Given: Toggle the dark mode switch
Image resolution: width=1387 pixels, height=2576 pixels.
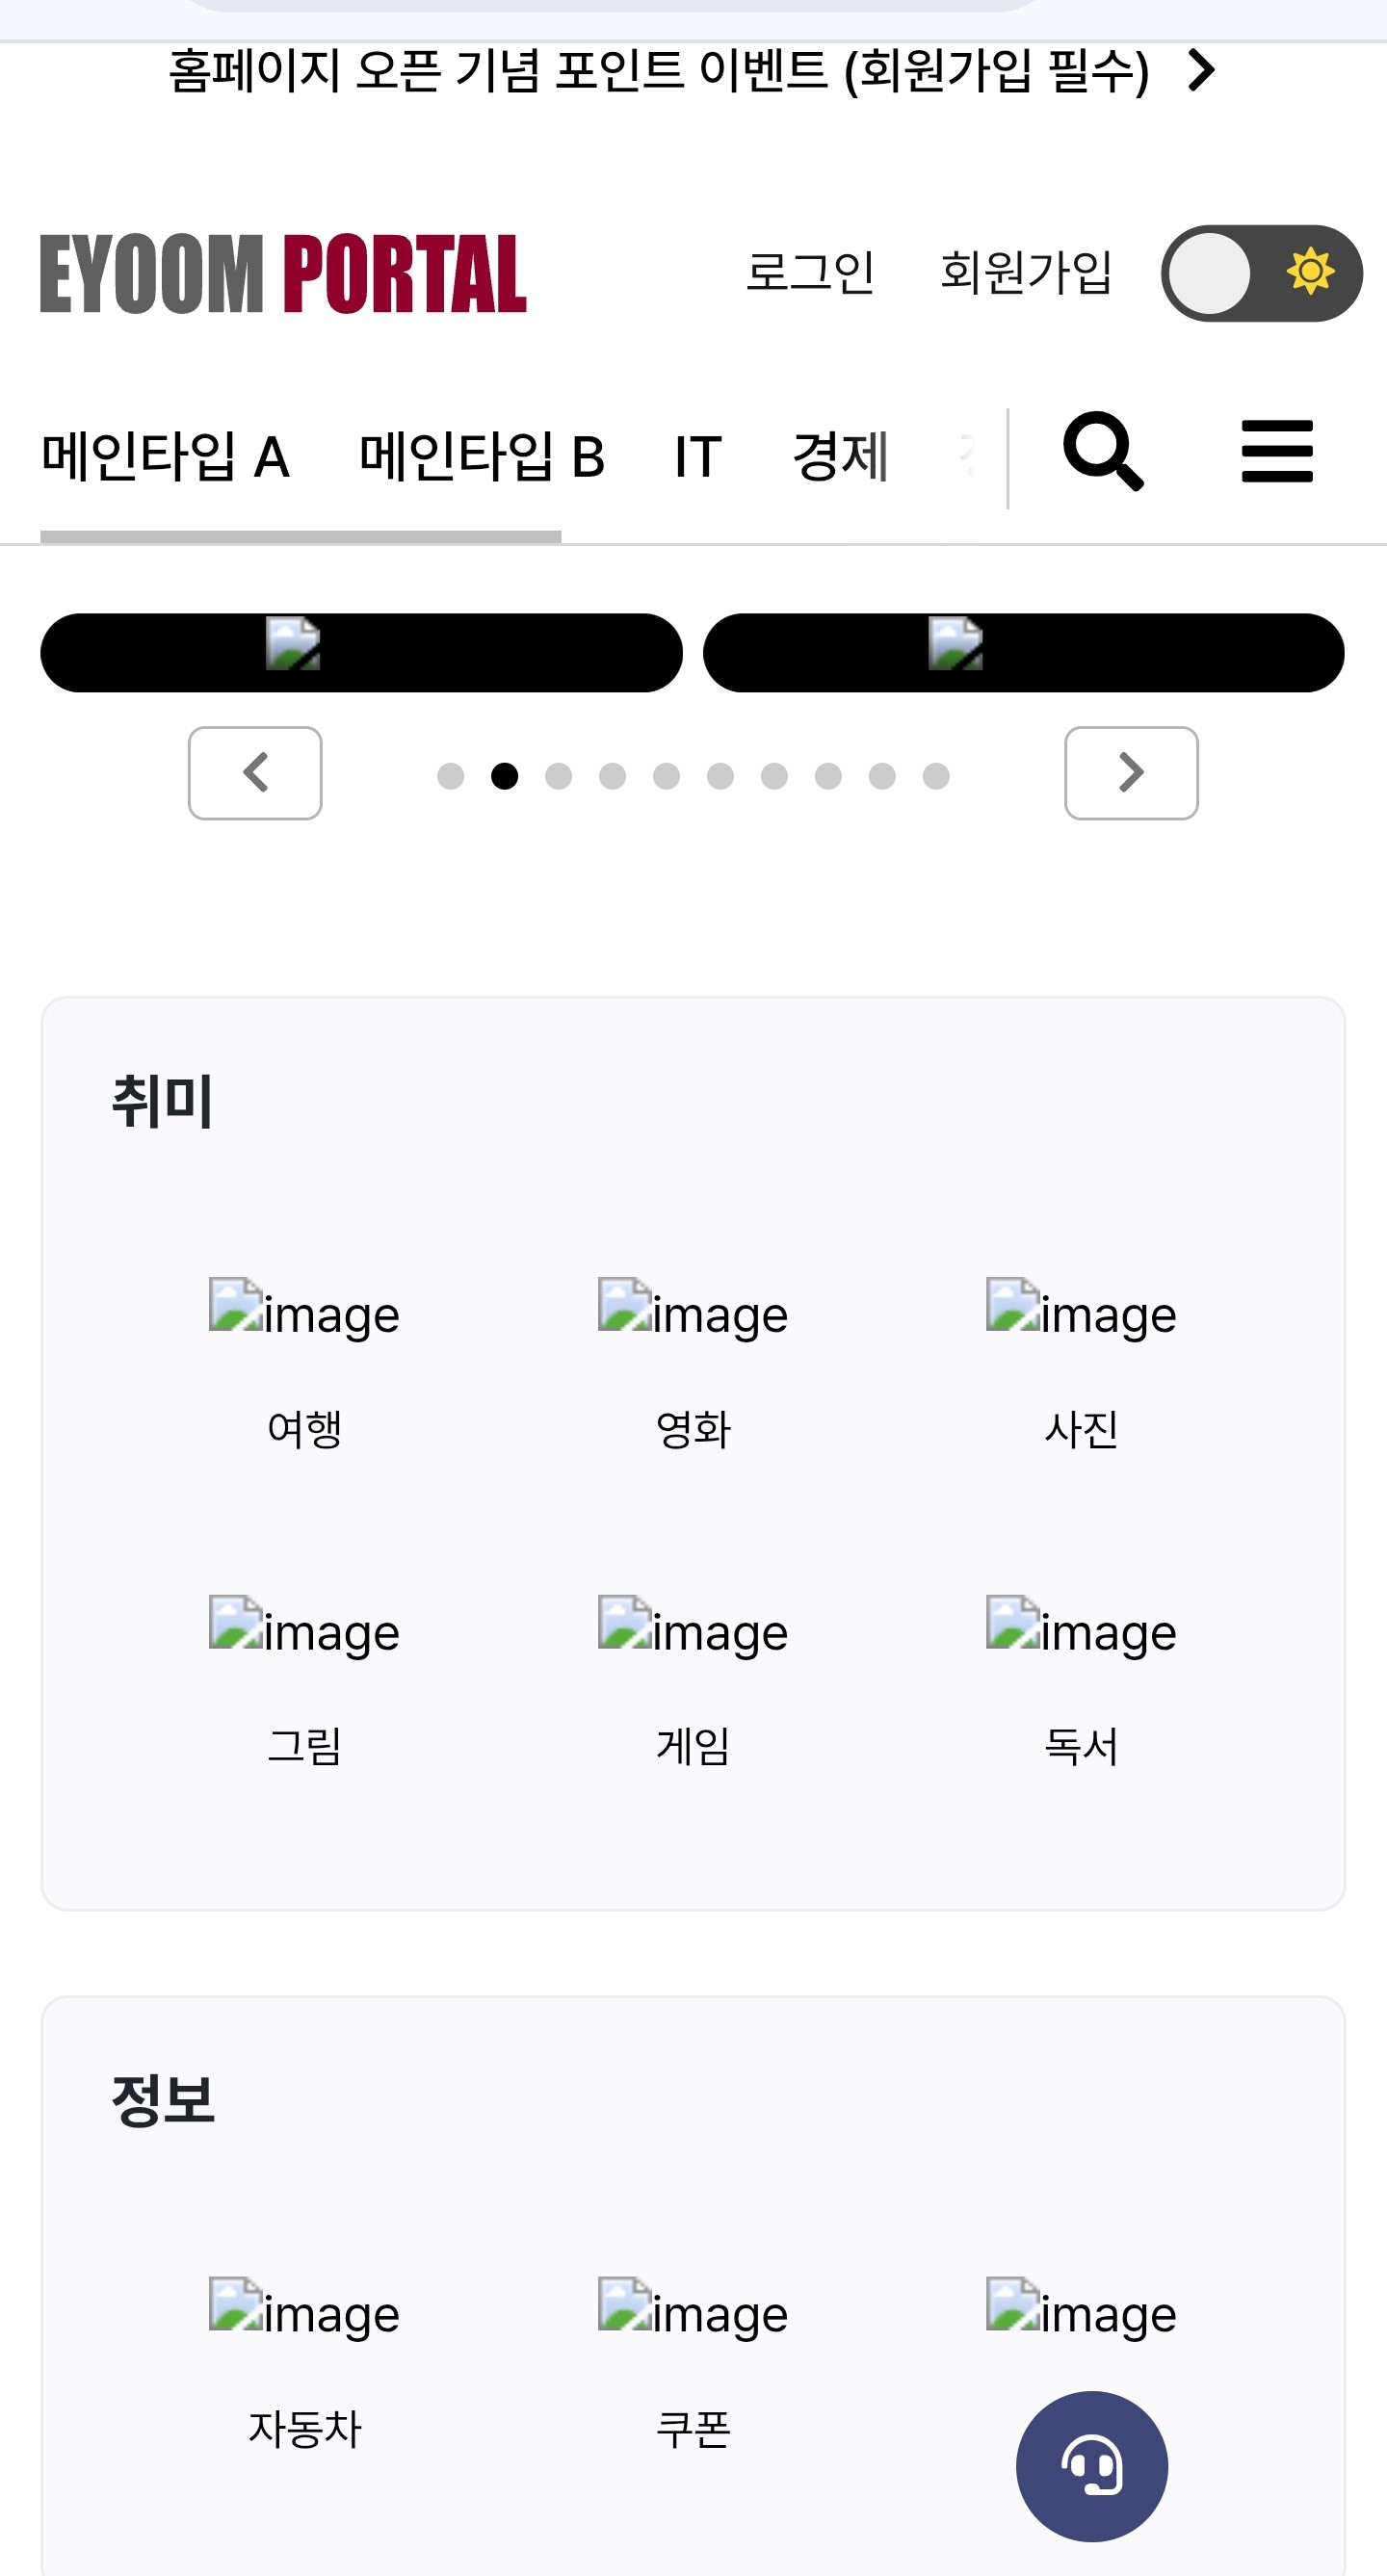Looking at the screenshot, I should (1260, 273).
